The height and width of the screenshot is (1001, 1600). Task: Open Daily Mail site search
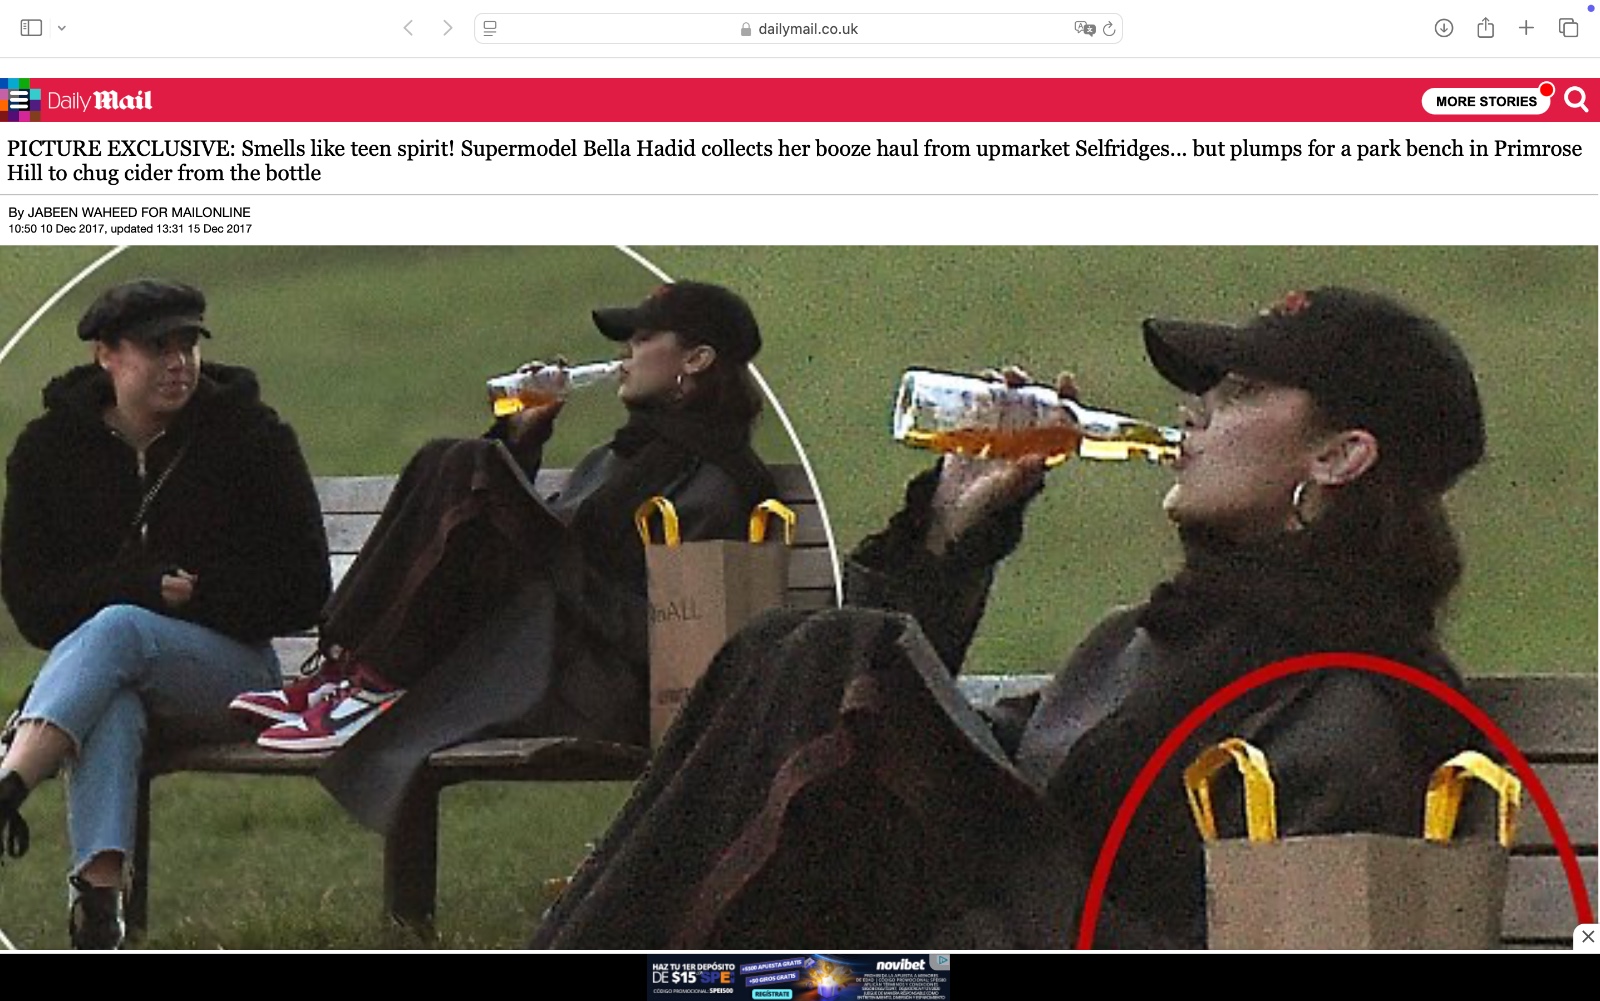1577,100
